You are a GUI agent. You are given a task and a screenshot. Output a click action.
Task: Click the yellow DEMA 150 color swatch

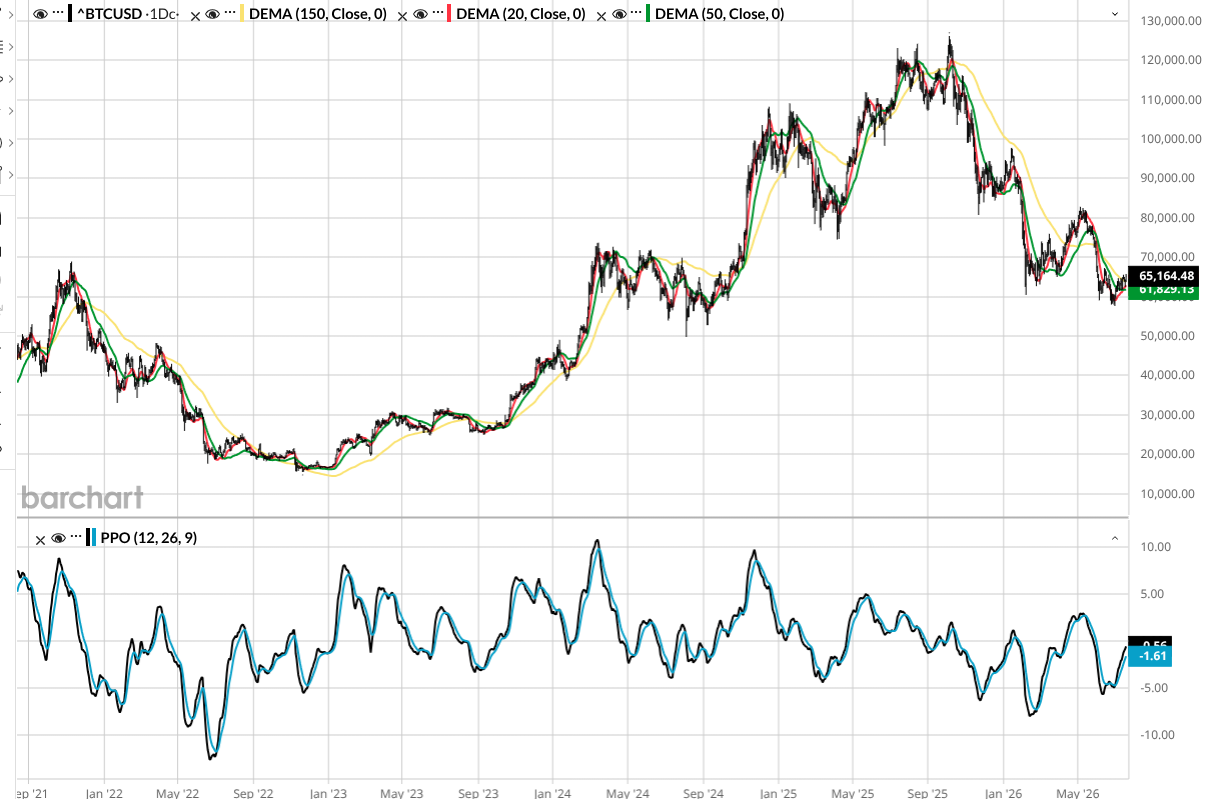click(242, 14)
